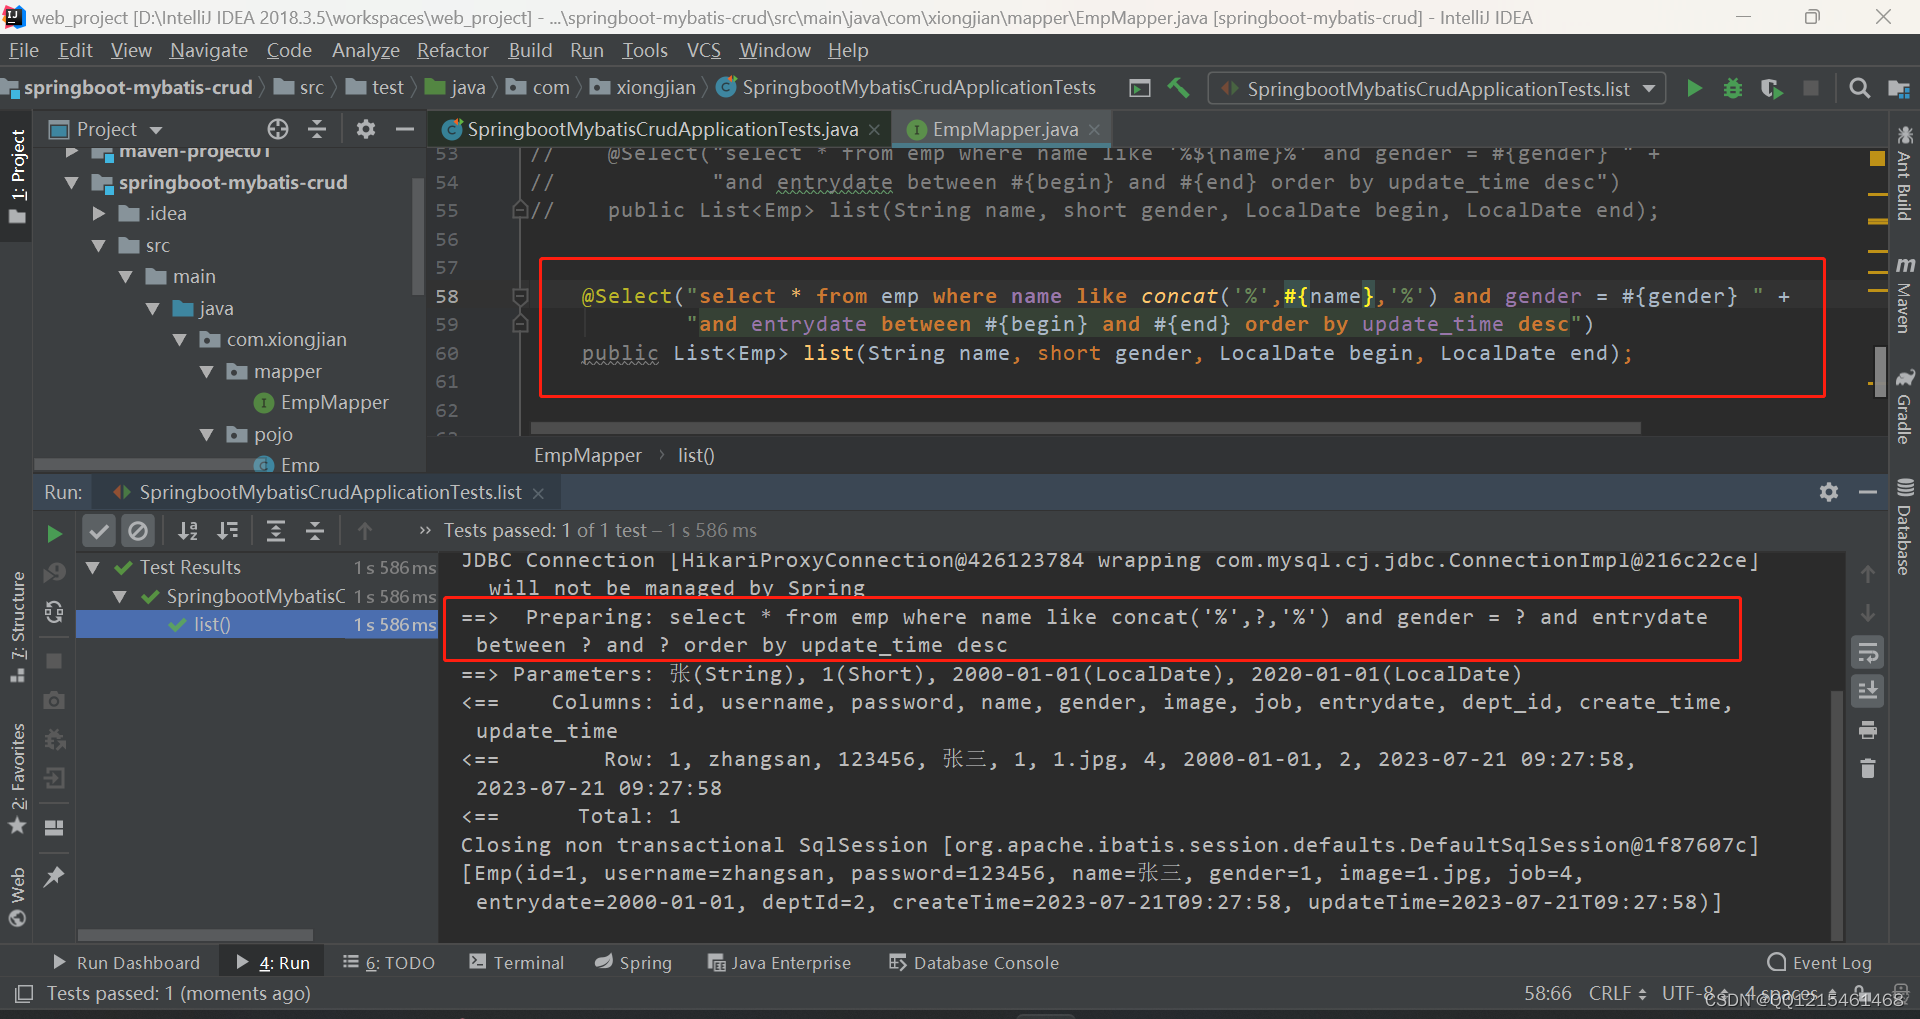Collapse all in Project panel

317,129
